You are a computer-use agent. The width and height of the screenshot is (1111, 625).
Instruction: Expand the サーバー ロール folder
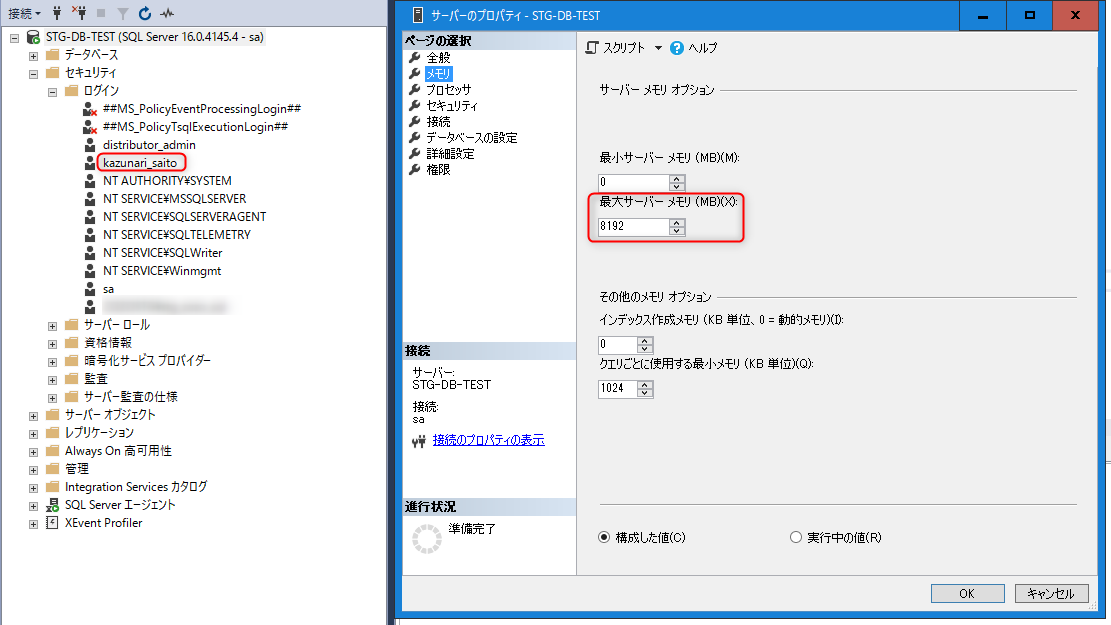(52, 326)
